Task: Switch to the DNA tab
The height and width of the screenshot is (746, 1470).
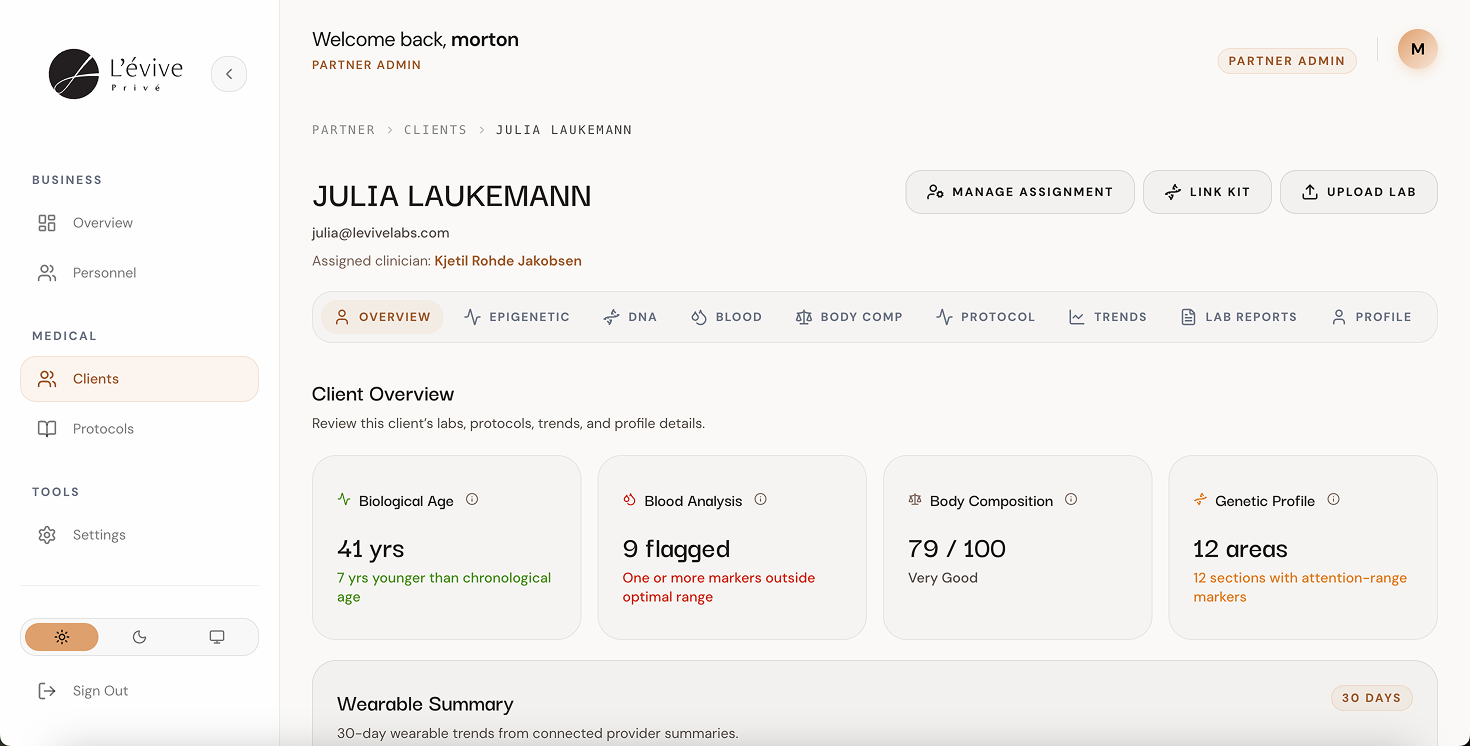Action: (630, 317)
